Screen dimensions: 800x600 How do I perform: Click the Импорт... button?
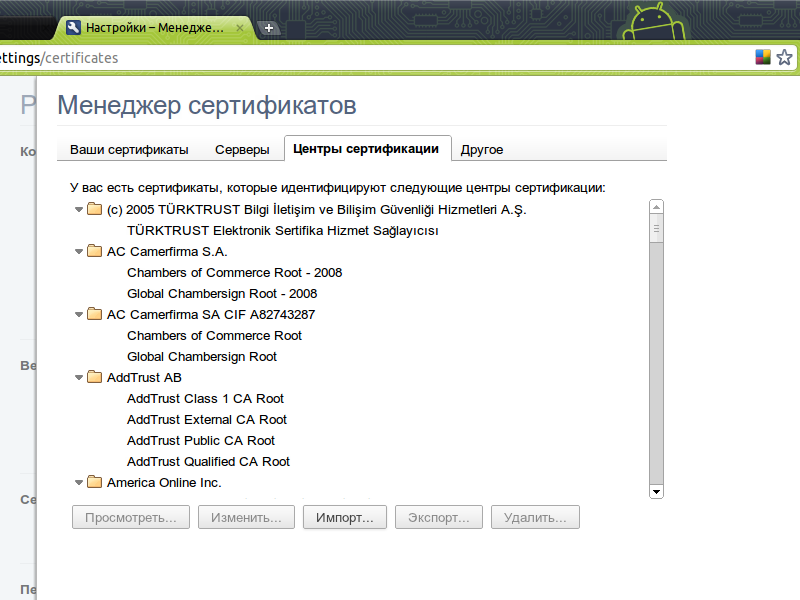345,517
